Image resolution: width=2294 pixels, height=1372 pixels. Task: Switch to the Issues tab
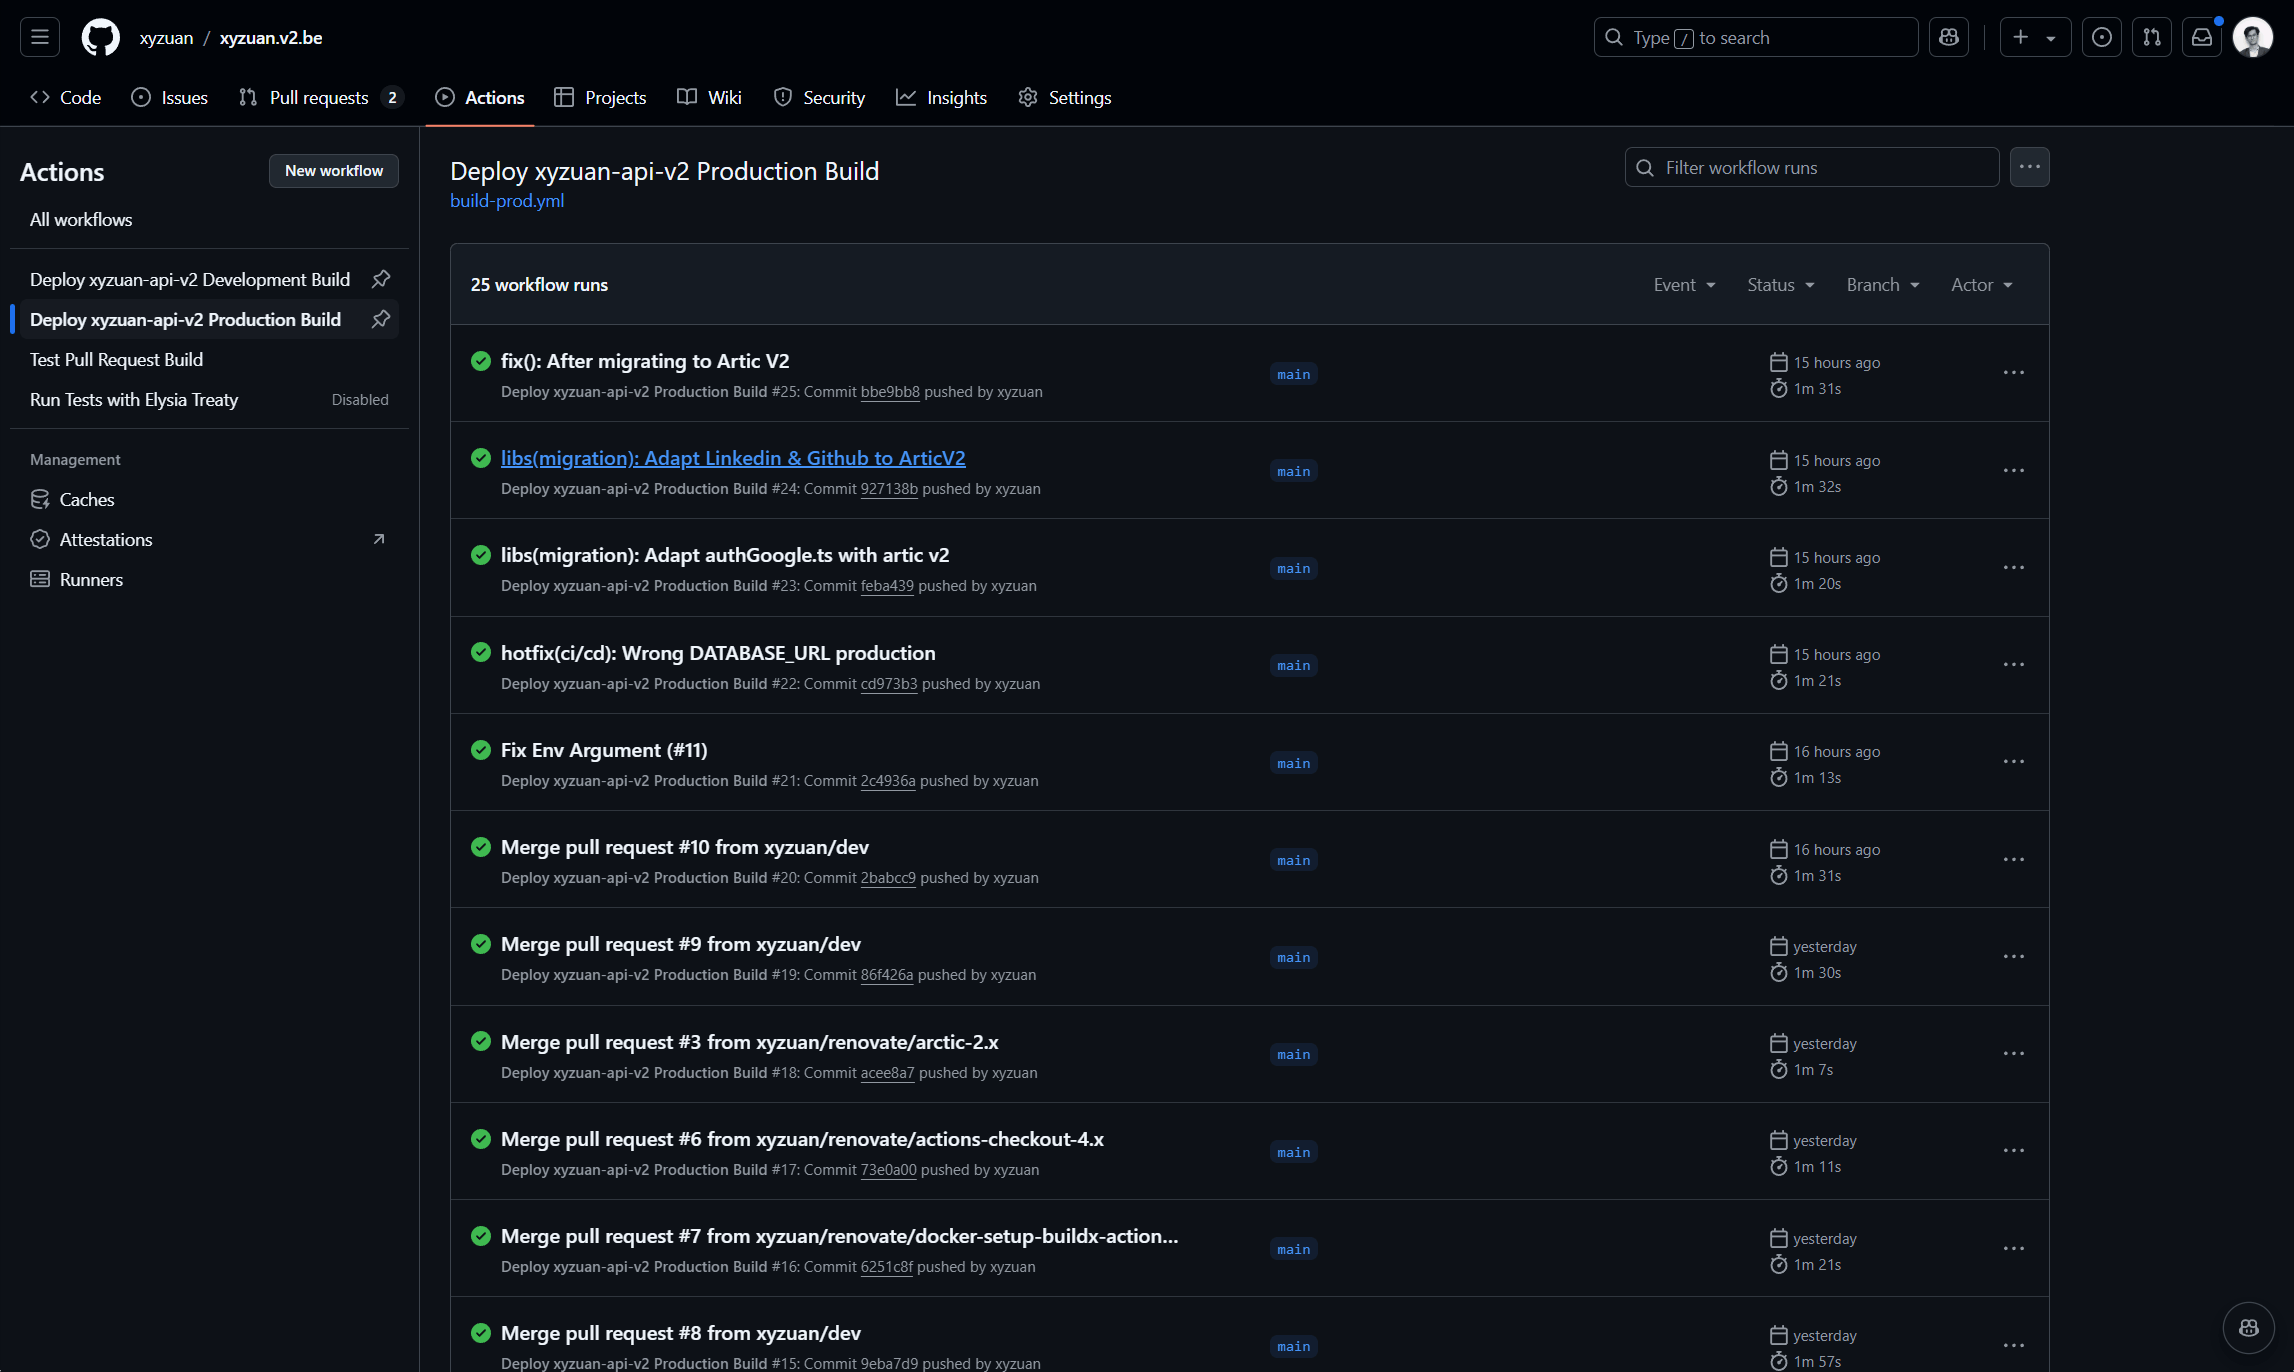170,98
